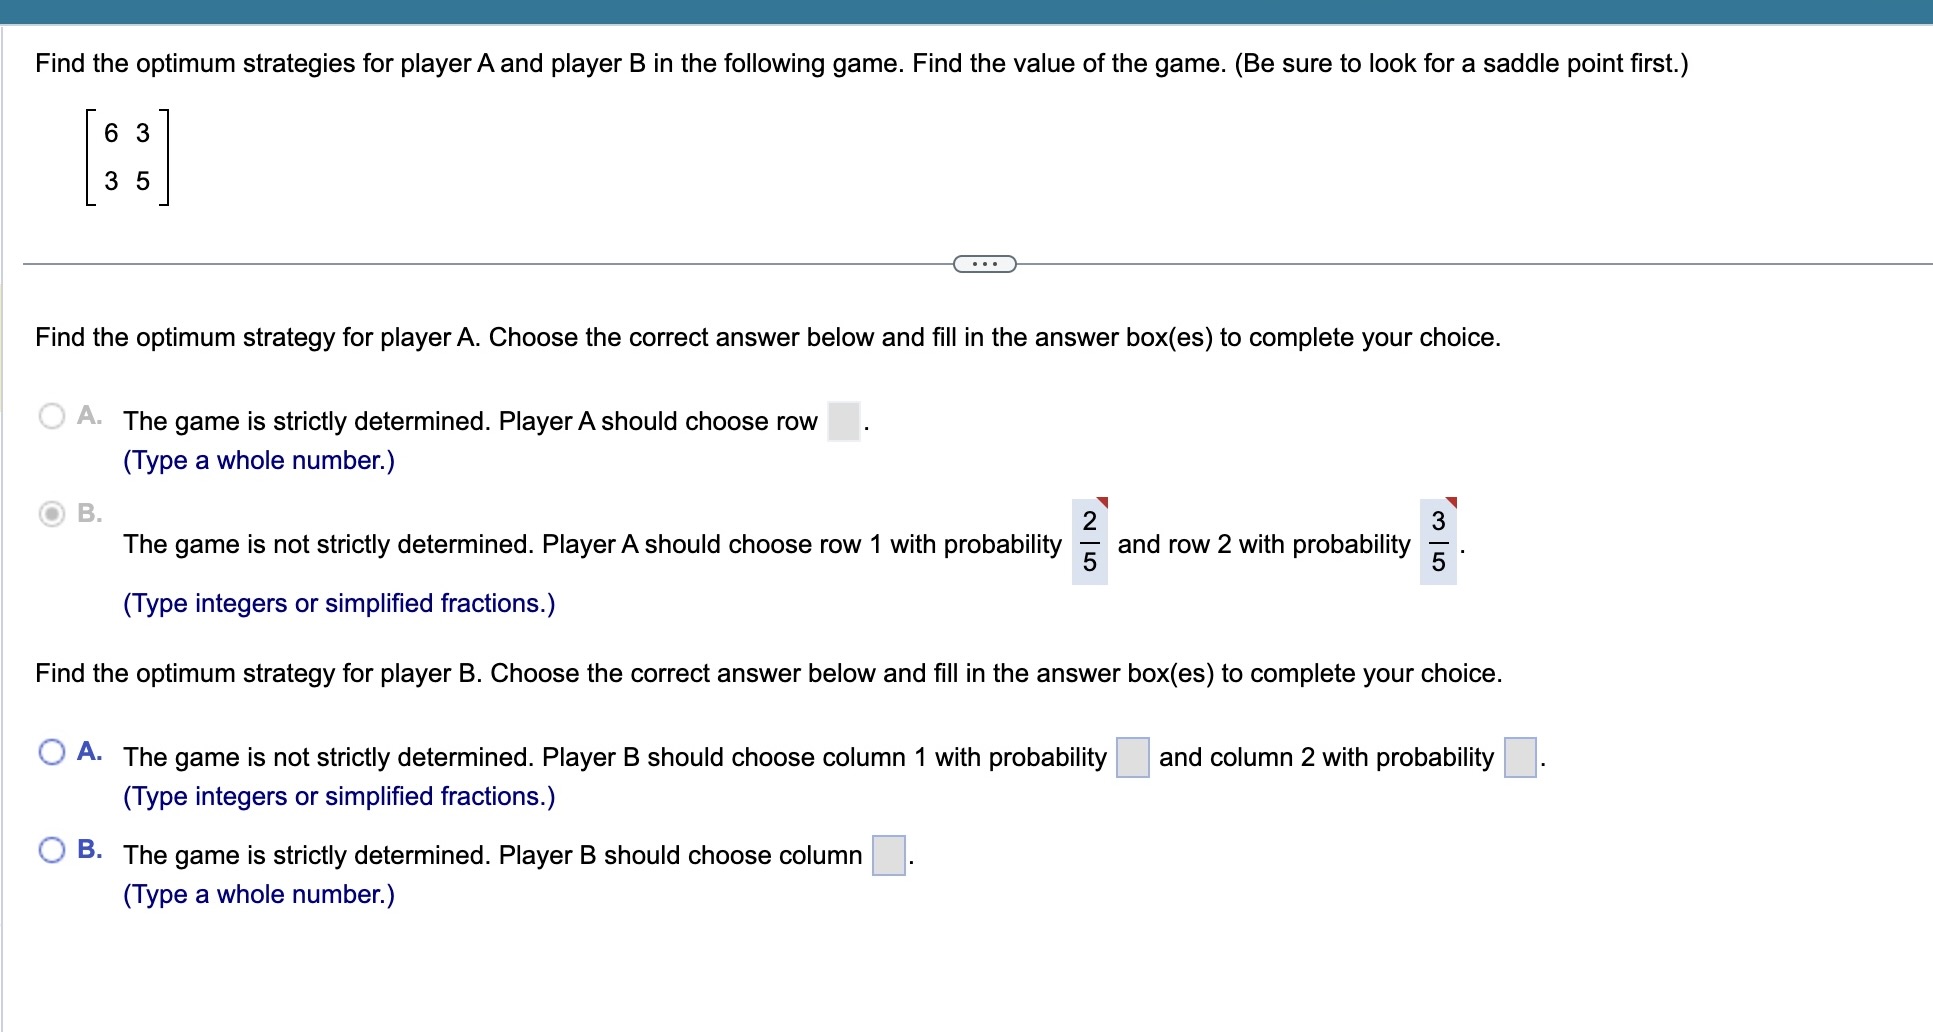Select radio button A for player B's strategy
The width and height of the screenshot is (1933, 1032).
pyautogui.click(x=51, y=749)
